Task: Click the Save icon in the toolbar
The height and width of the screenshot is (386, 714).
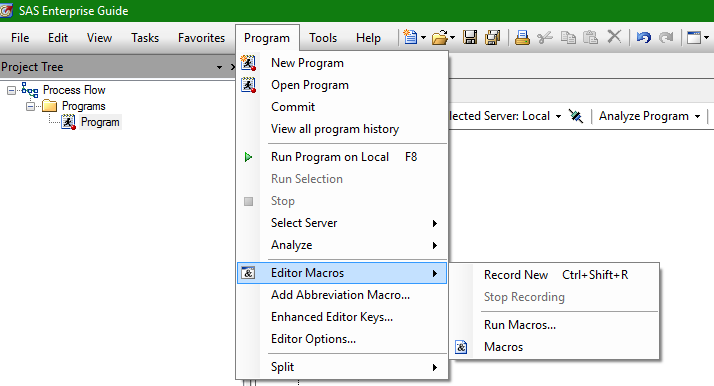Action: point(470,37)
